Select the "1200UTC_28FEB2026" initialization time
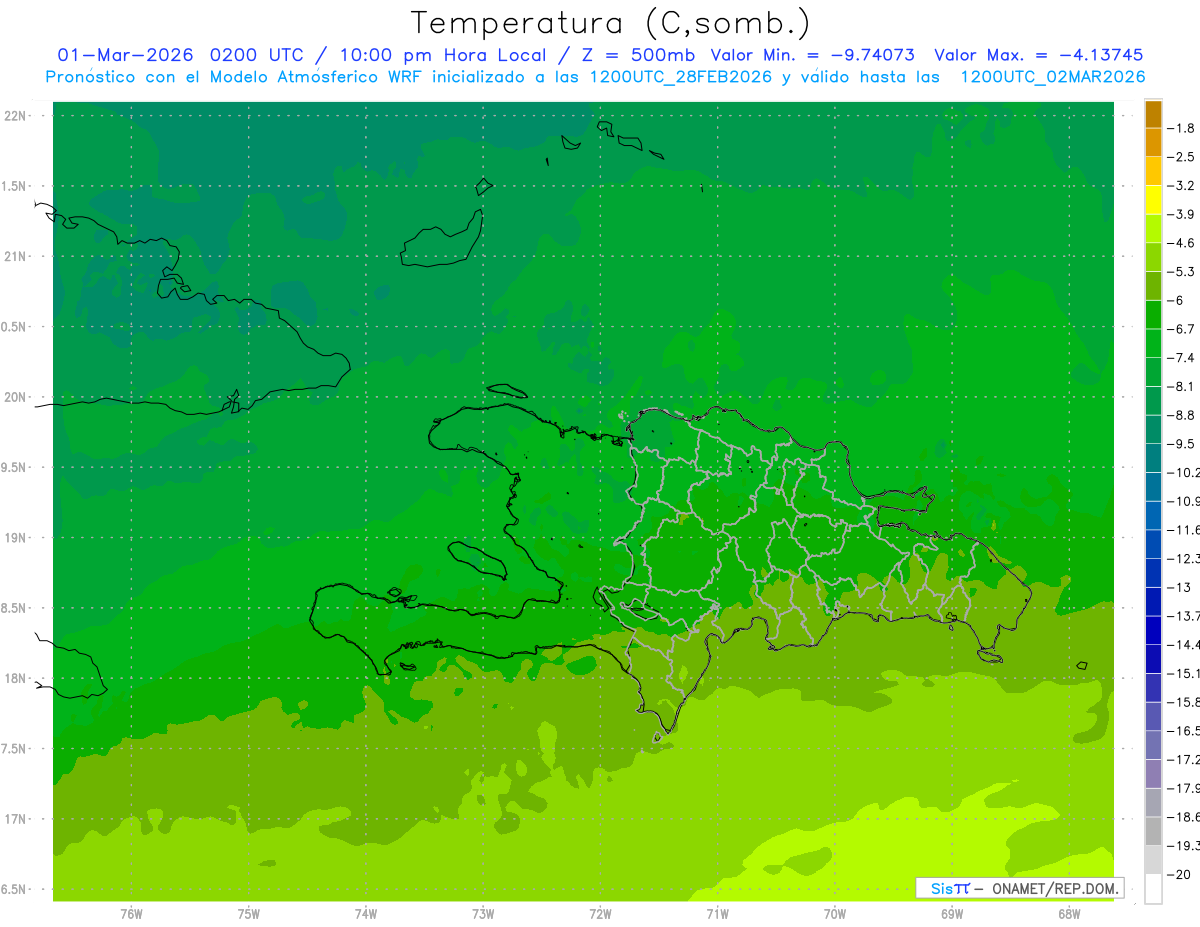The image size is (1200, 927). pyautogui.click(x=681, y=77)
